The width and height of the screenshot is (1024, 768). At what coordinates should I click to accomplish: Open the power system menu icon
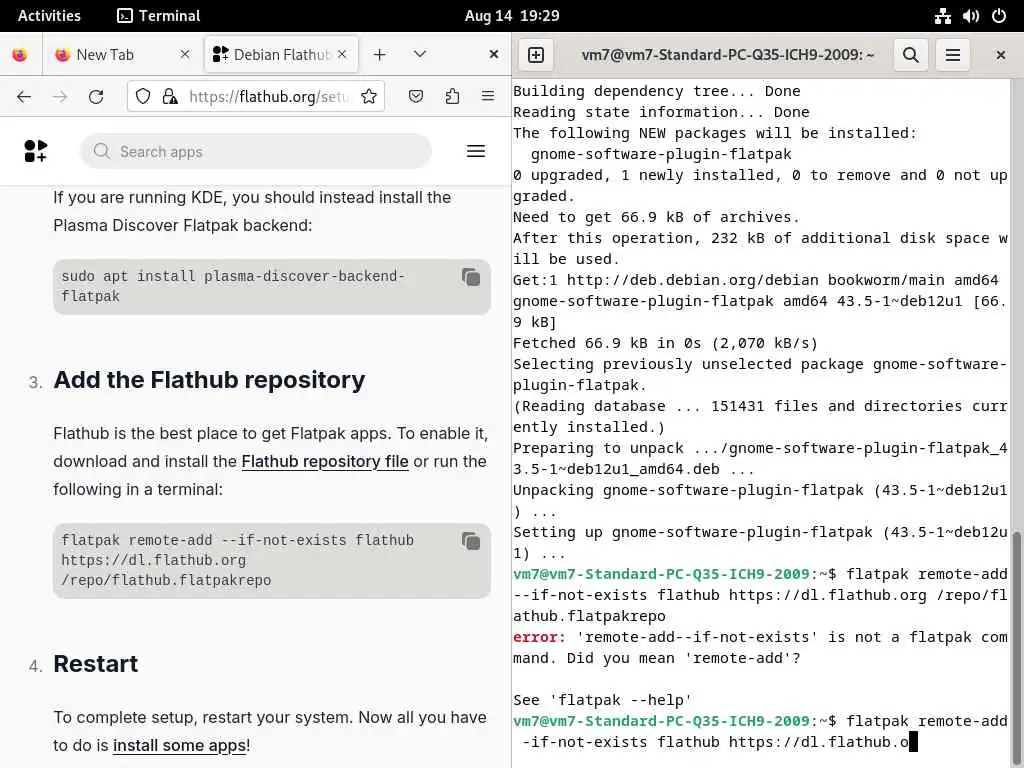click(999, 16)
